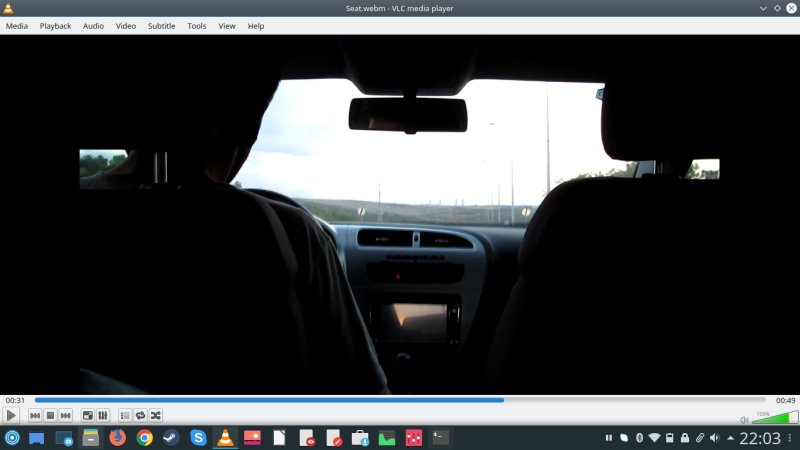Viewport: 800px width, 450px height.
Task: Seek on the playback progress bar
Action: click(x=401, y=401)
